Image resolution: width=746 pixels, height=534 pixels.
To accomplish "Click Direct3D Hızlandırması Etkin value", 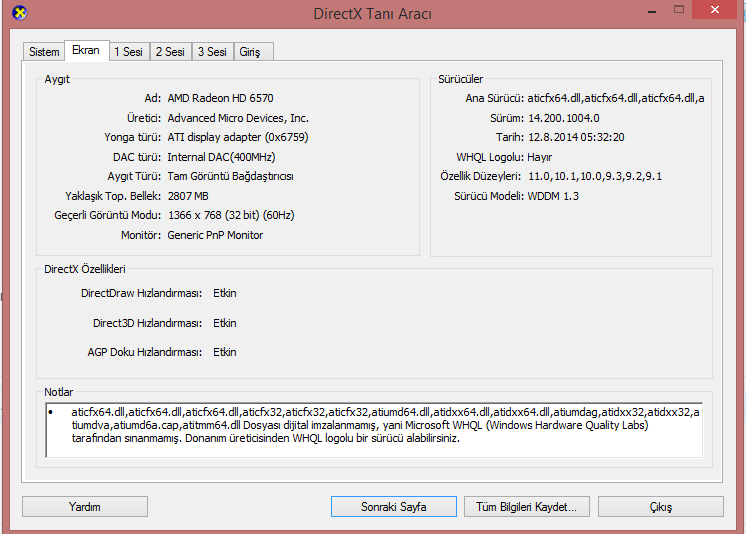I will pyautogui.click(x=225, y=323).
